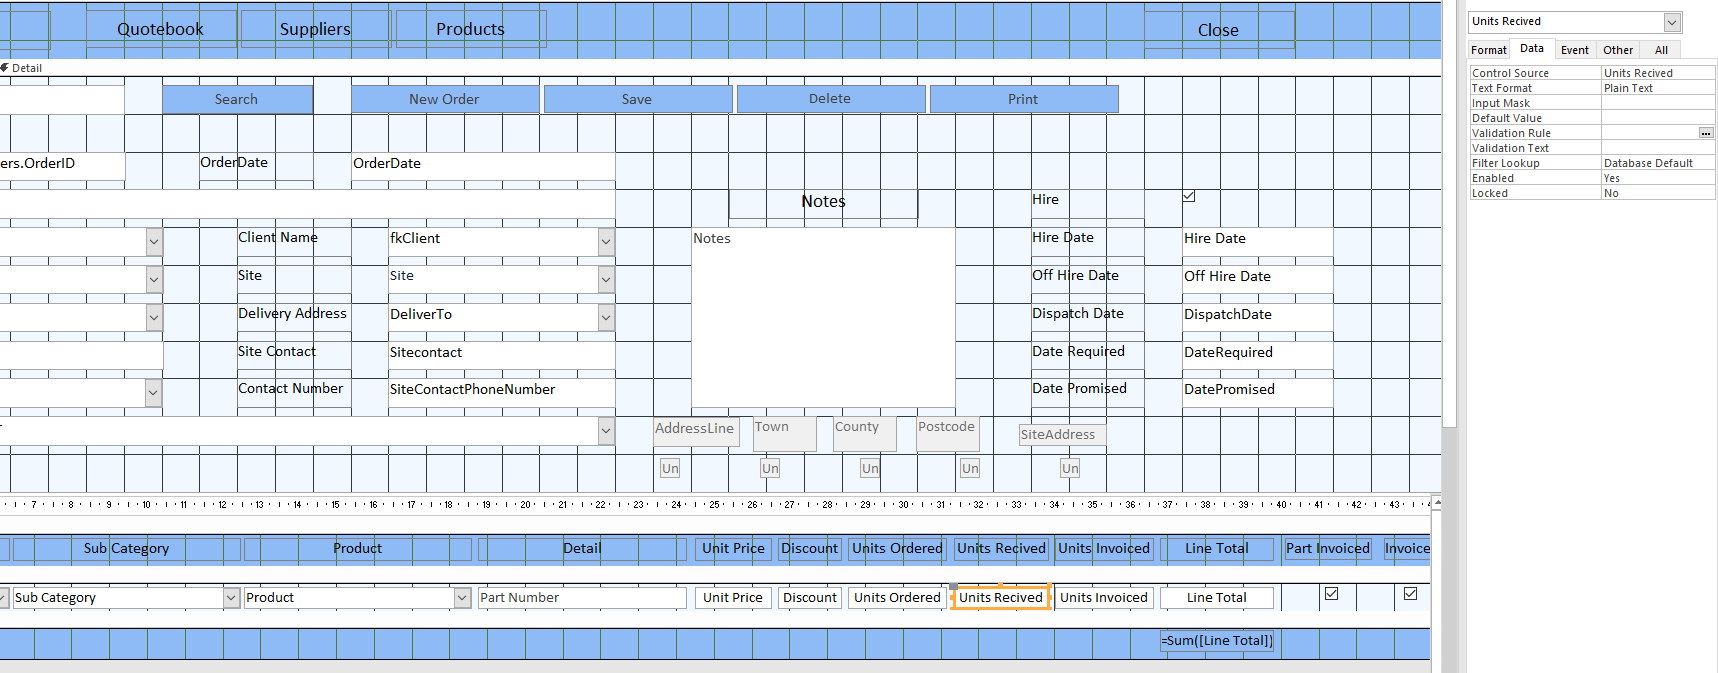Select the DispatchDate text box
The width and height of the screenshot is (1718, 673).
click(1258, 317)
